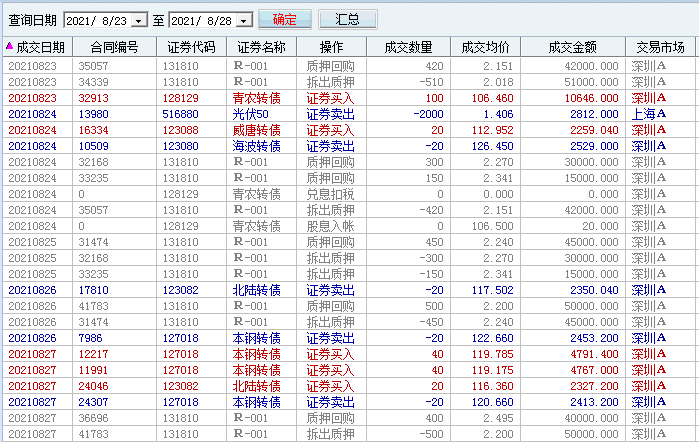Image resolution: width=699 pixels, height=442 pixels.
Task: Click the sort triangle on 成交日期 header
Action: [9, 45]
